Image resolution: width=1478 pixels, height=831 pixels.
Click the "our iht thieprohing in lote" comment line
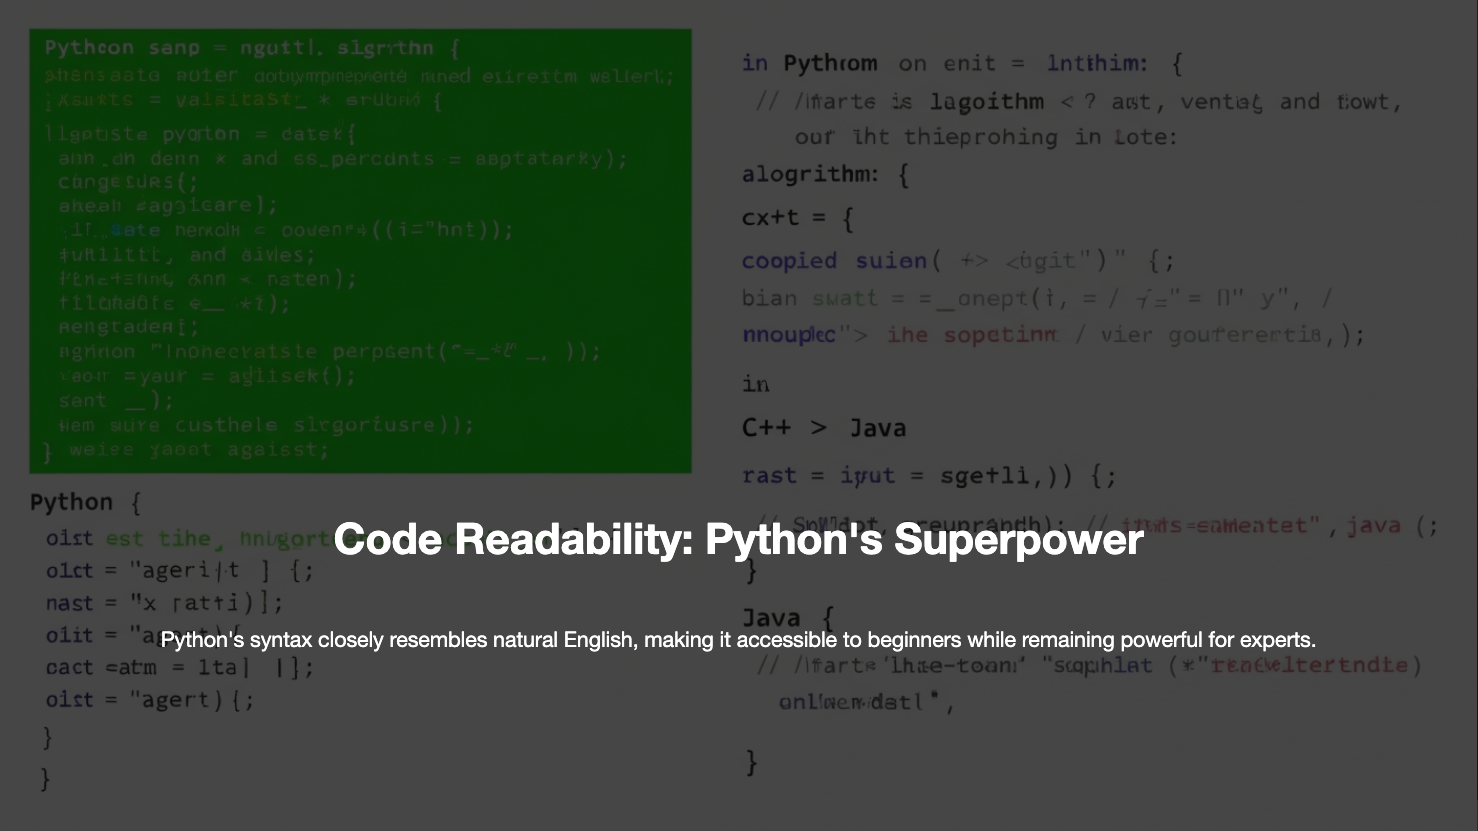(985, 137)
